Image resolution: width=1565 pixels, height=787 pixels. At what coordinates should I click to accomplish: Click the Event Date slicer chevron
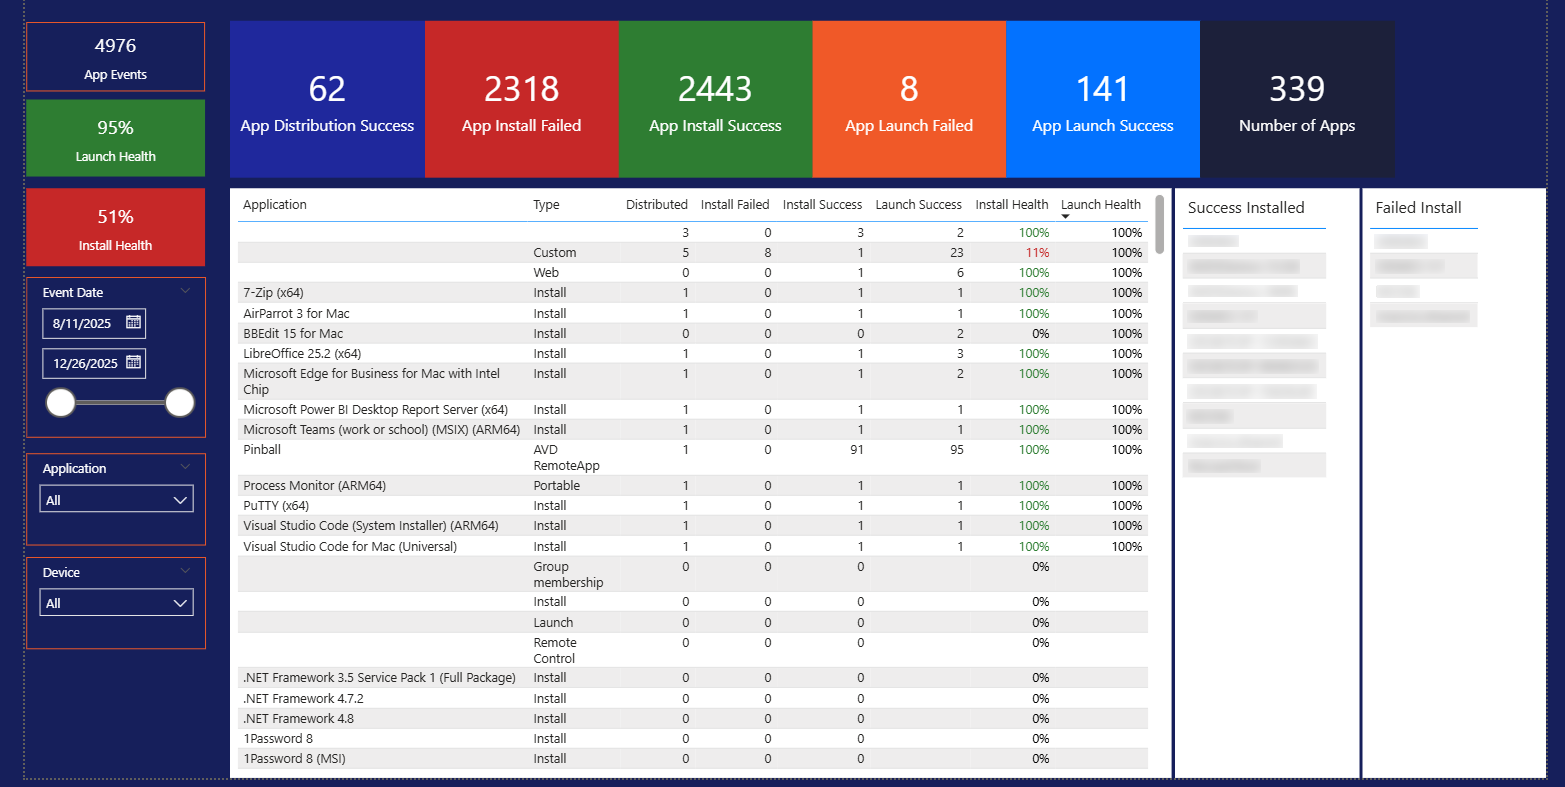point(185,292)
